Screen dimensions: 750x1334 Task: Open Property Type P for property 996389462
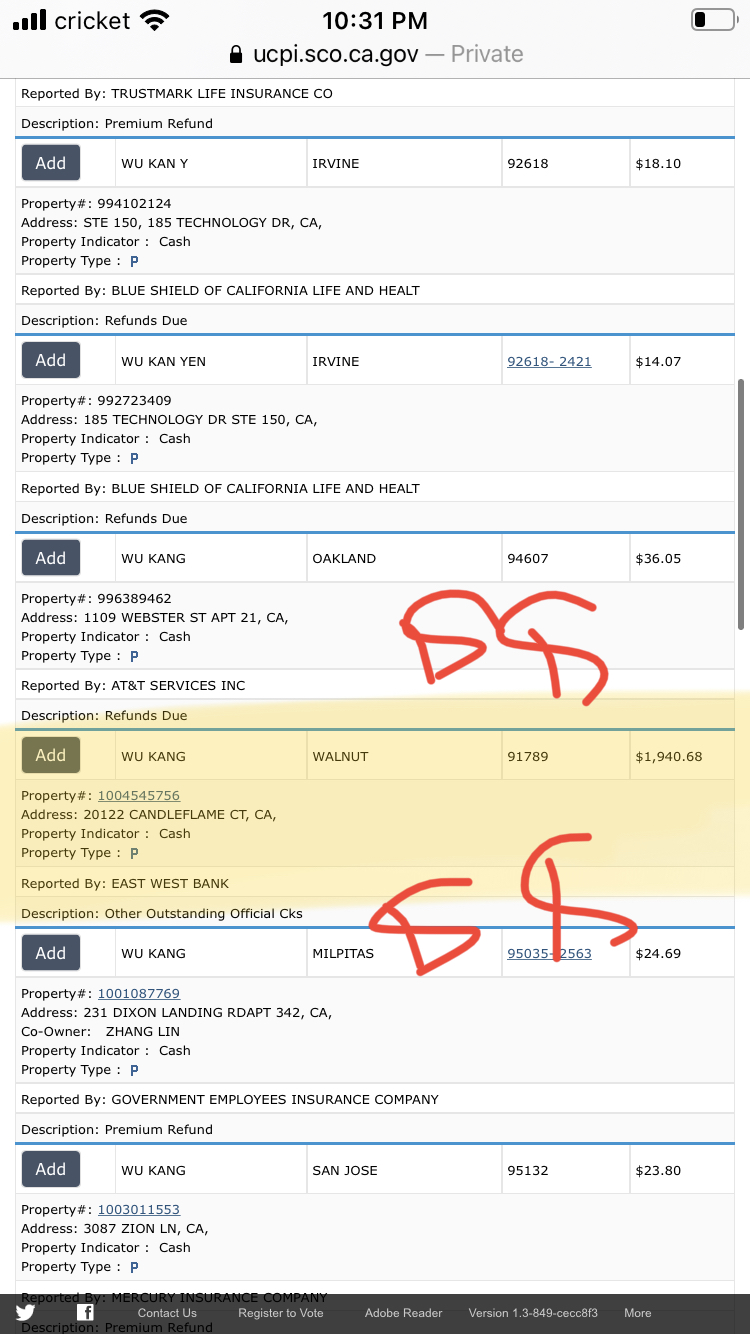134,656
